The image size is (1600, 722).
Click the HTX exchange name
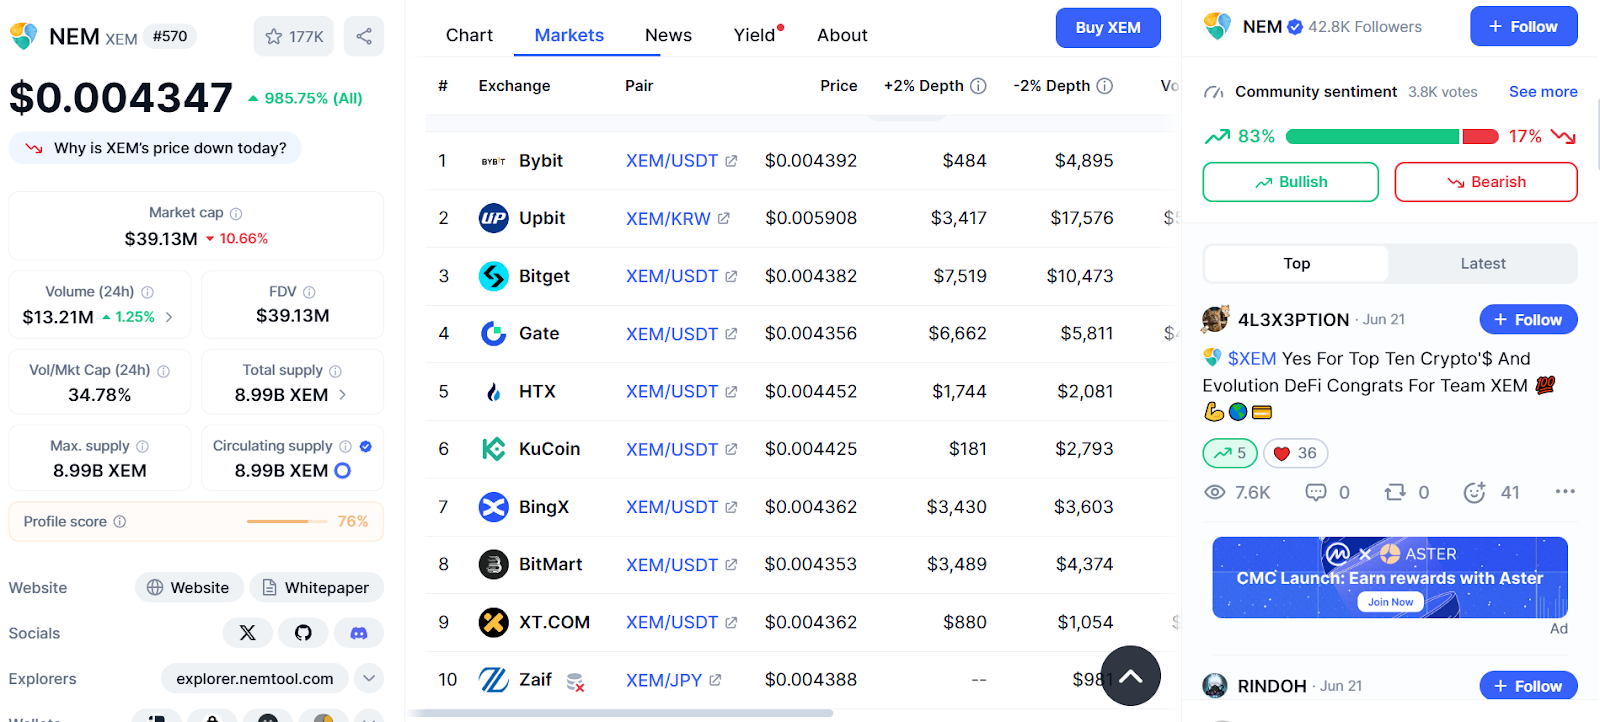537,391
